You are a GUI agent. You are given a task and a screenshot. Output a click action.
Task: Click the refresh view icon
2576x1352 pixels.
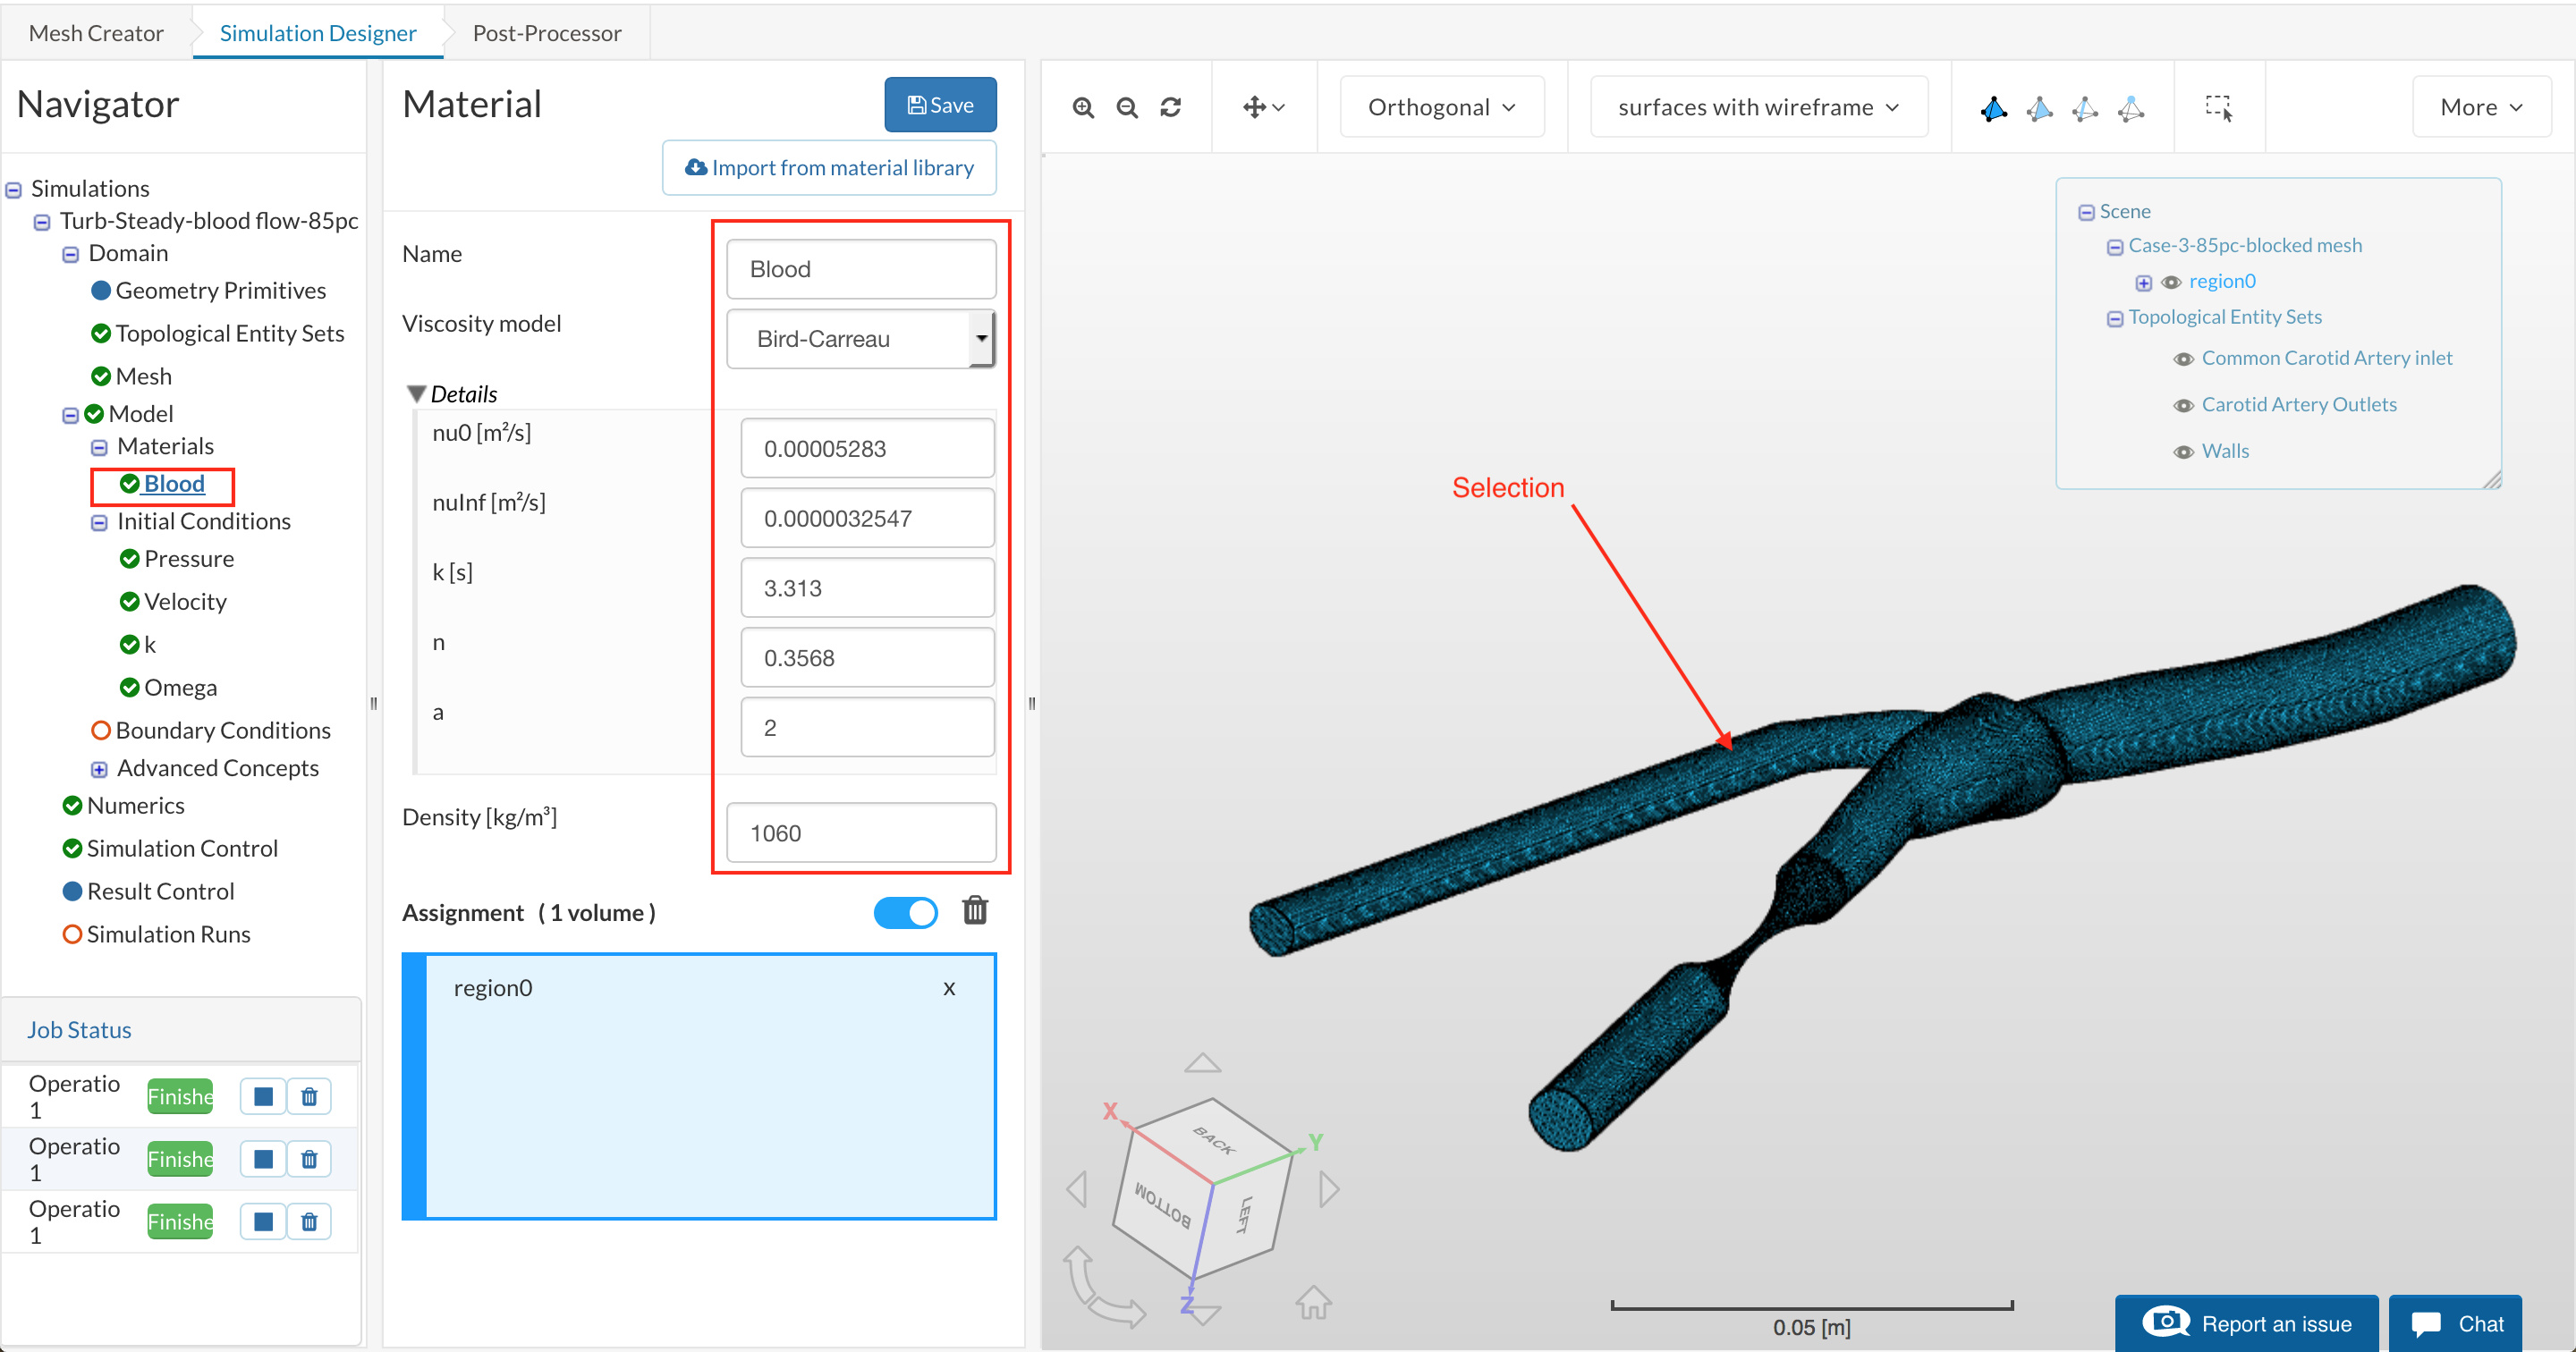[1171, 107]
